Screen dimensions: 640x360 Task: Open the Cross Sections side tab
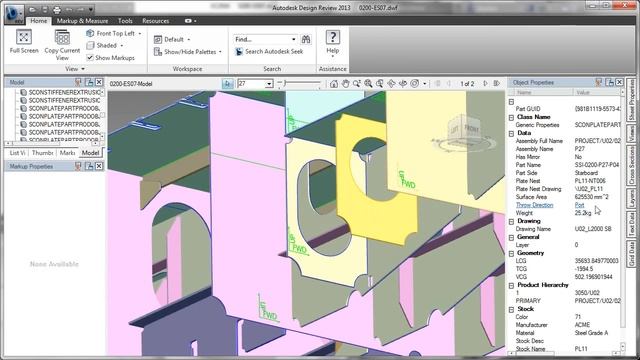pos(631,166)
